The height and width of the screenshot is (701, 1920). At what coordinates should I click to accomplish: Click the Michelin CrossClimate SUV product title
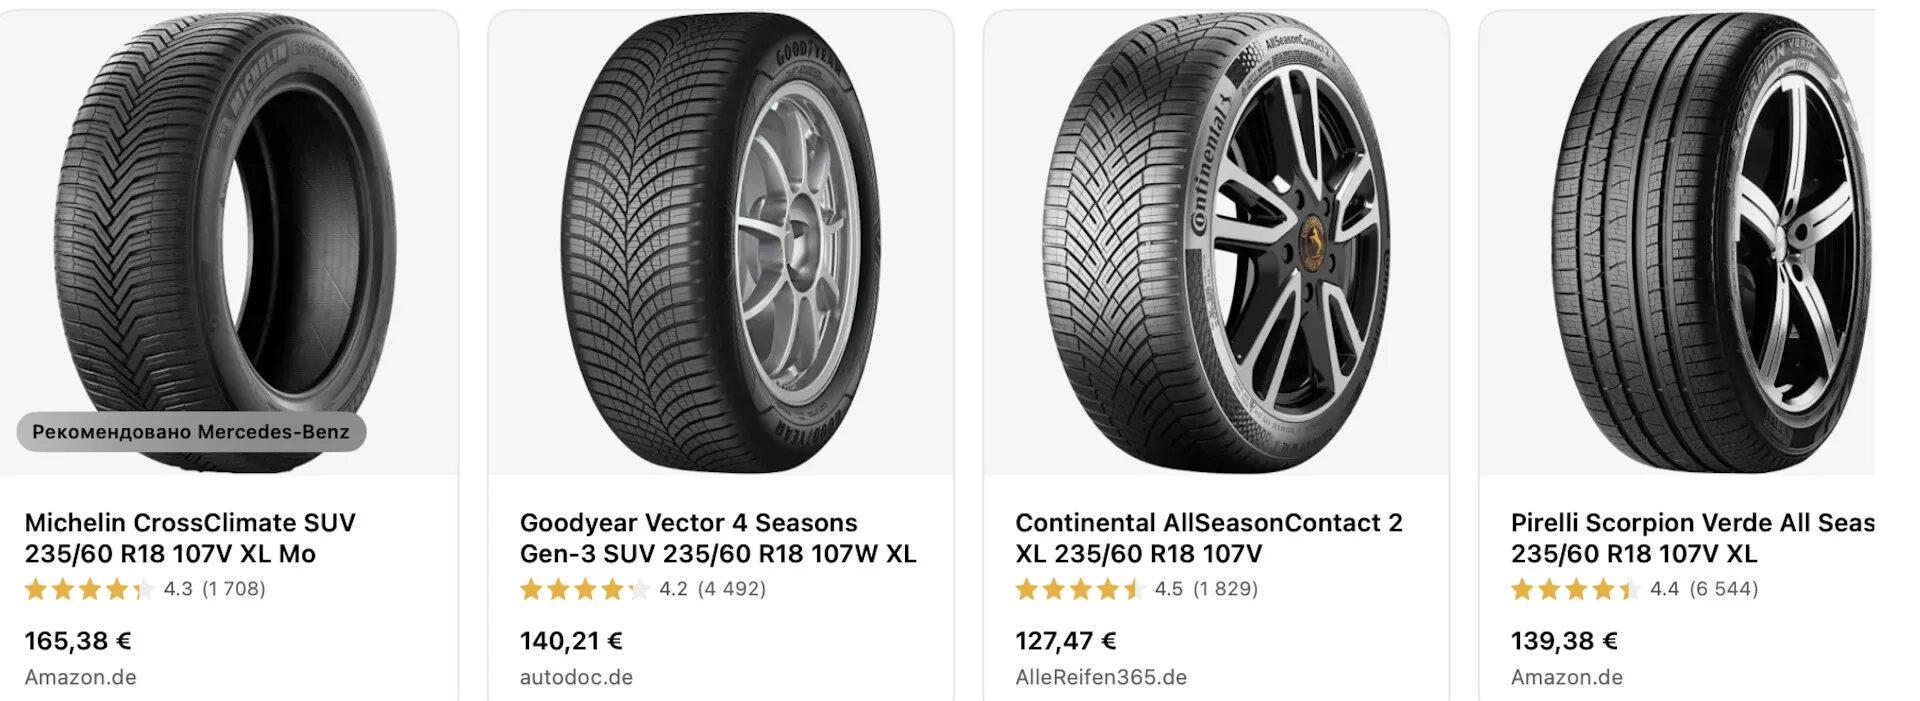point(190,538)
